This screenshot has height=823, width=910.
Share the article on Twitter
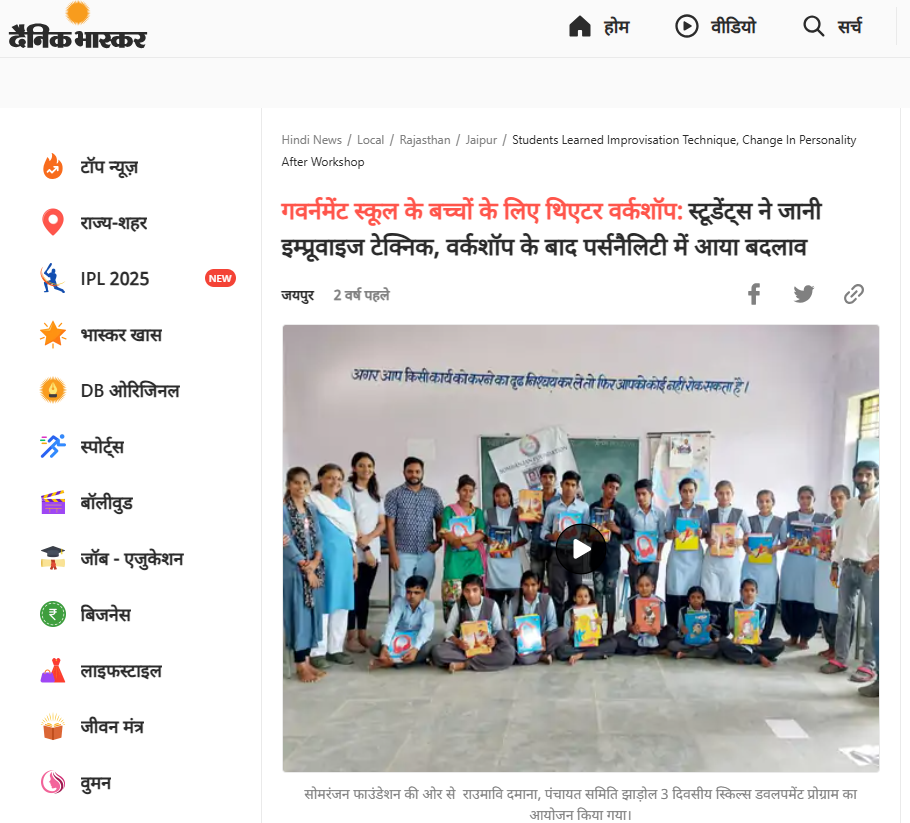[804, 294]
